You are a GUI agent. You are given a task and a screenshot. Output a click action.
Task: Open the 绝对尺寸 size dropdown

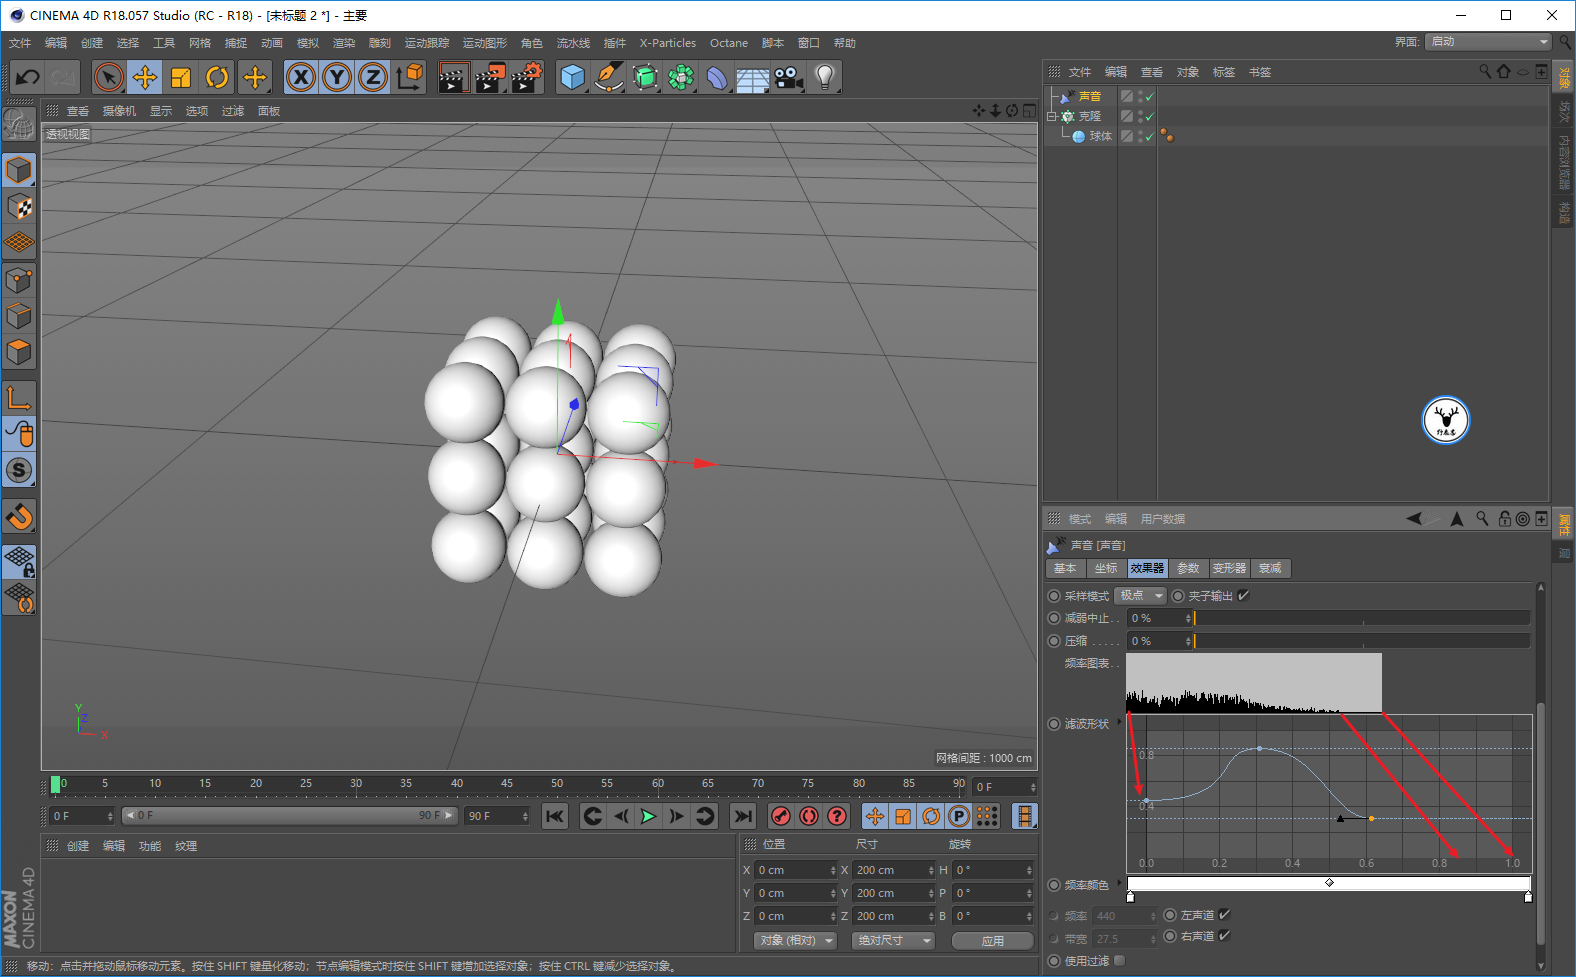(893, 941)
